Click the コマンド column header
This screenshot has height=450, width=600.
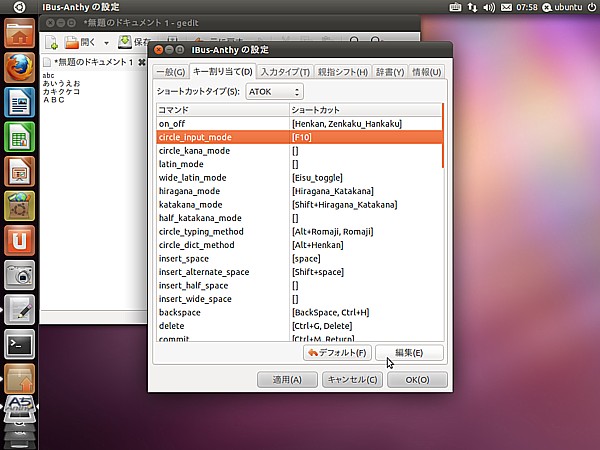223,110
